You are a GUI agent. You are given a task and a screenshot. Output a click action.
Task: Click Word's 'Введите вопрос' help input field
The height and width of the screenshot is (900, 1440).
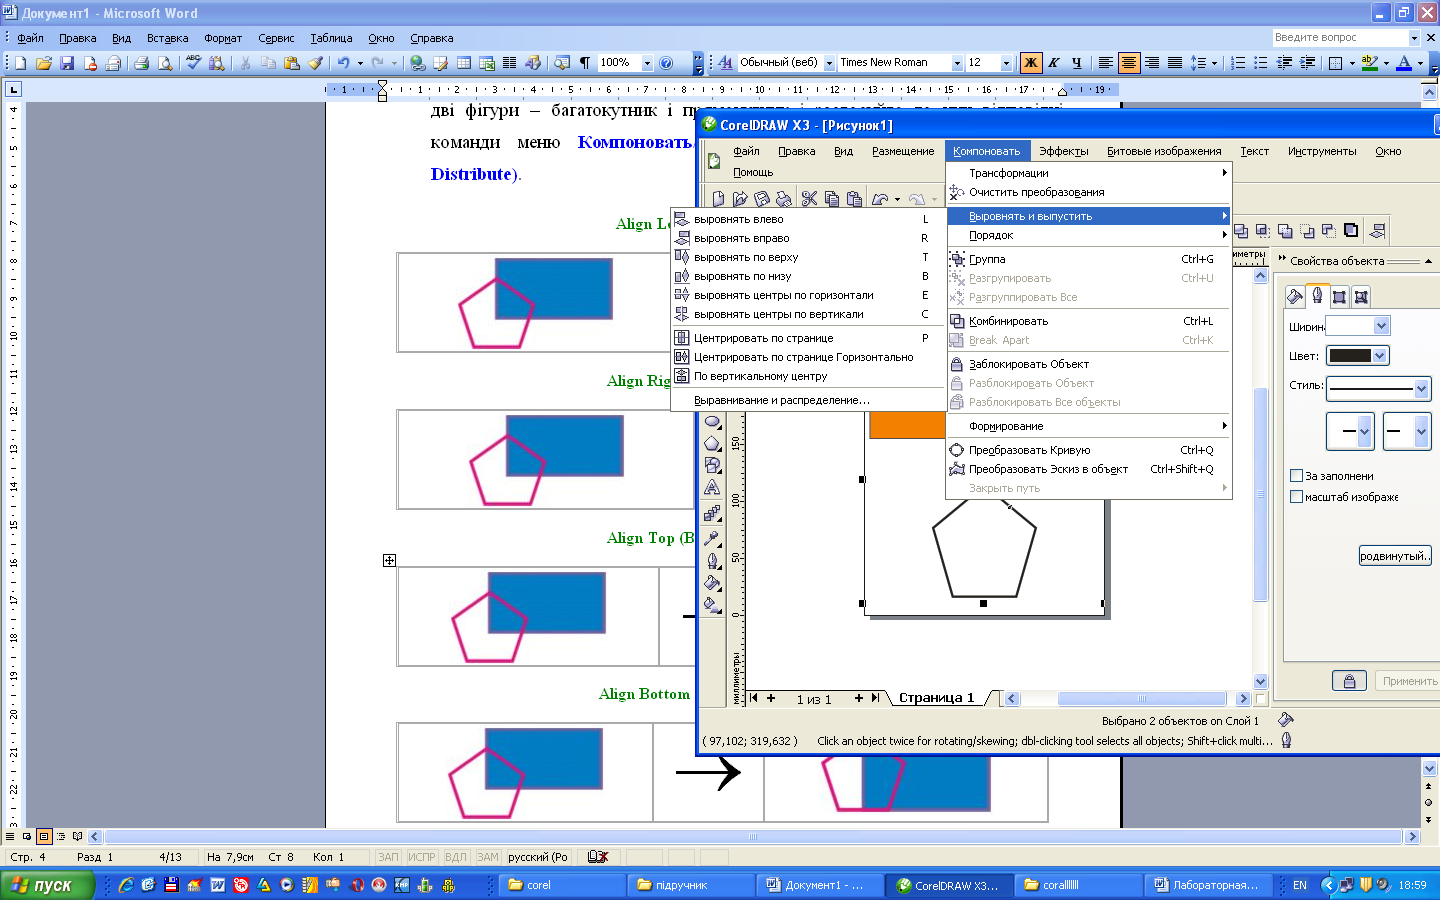click(x=1339, y=37)
